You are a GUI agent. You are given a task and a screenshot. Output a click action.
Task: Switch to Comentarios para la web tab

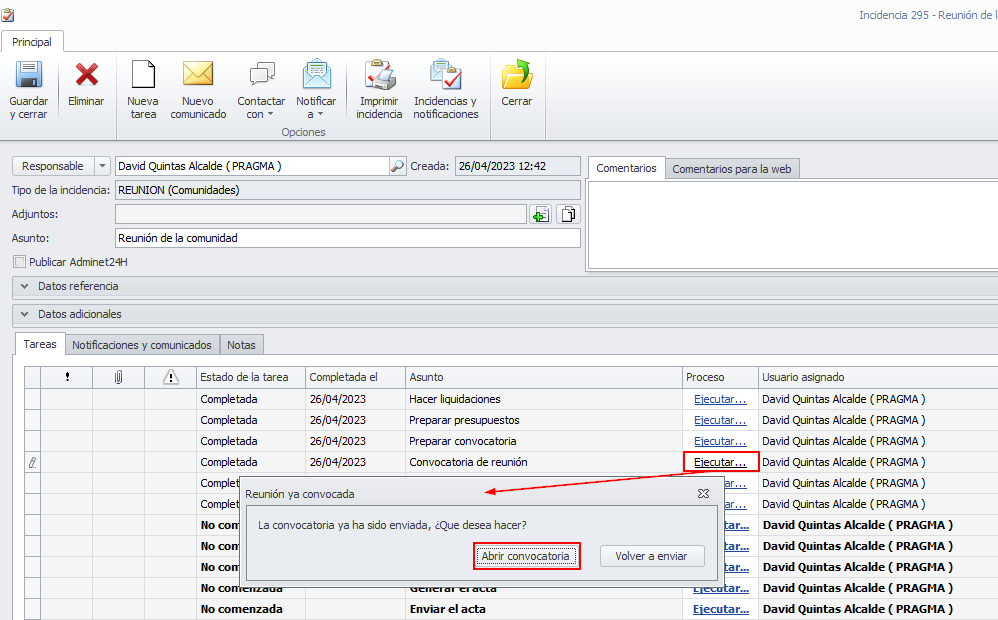732,169
